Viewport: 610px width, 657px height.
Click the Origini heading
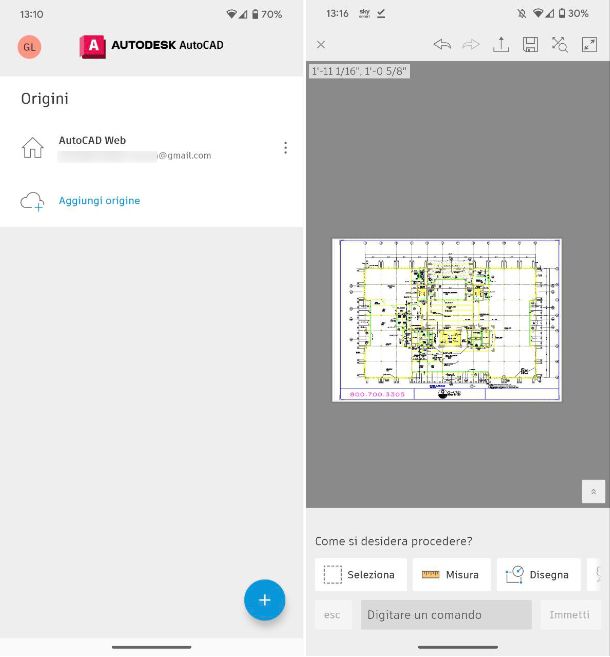(45, 99)
